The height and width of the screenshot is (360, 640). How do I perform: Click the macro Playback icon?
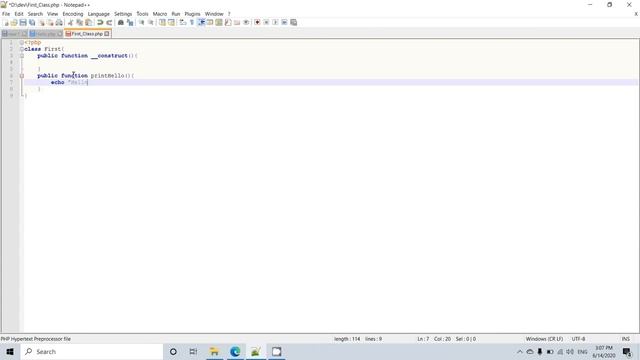click(x=275, y=22)
